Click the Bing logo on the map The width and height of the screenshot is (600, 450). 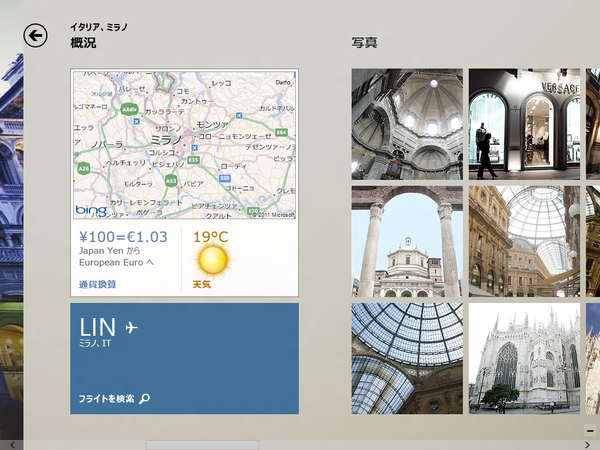click(x=91, y=210)
